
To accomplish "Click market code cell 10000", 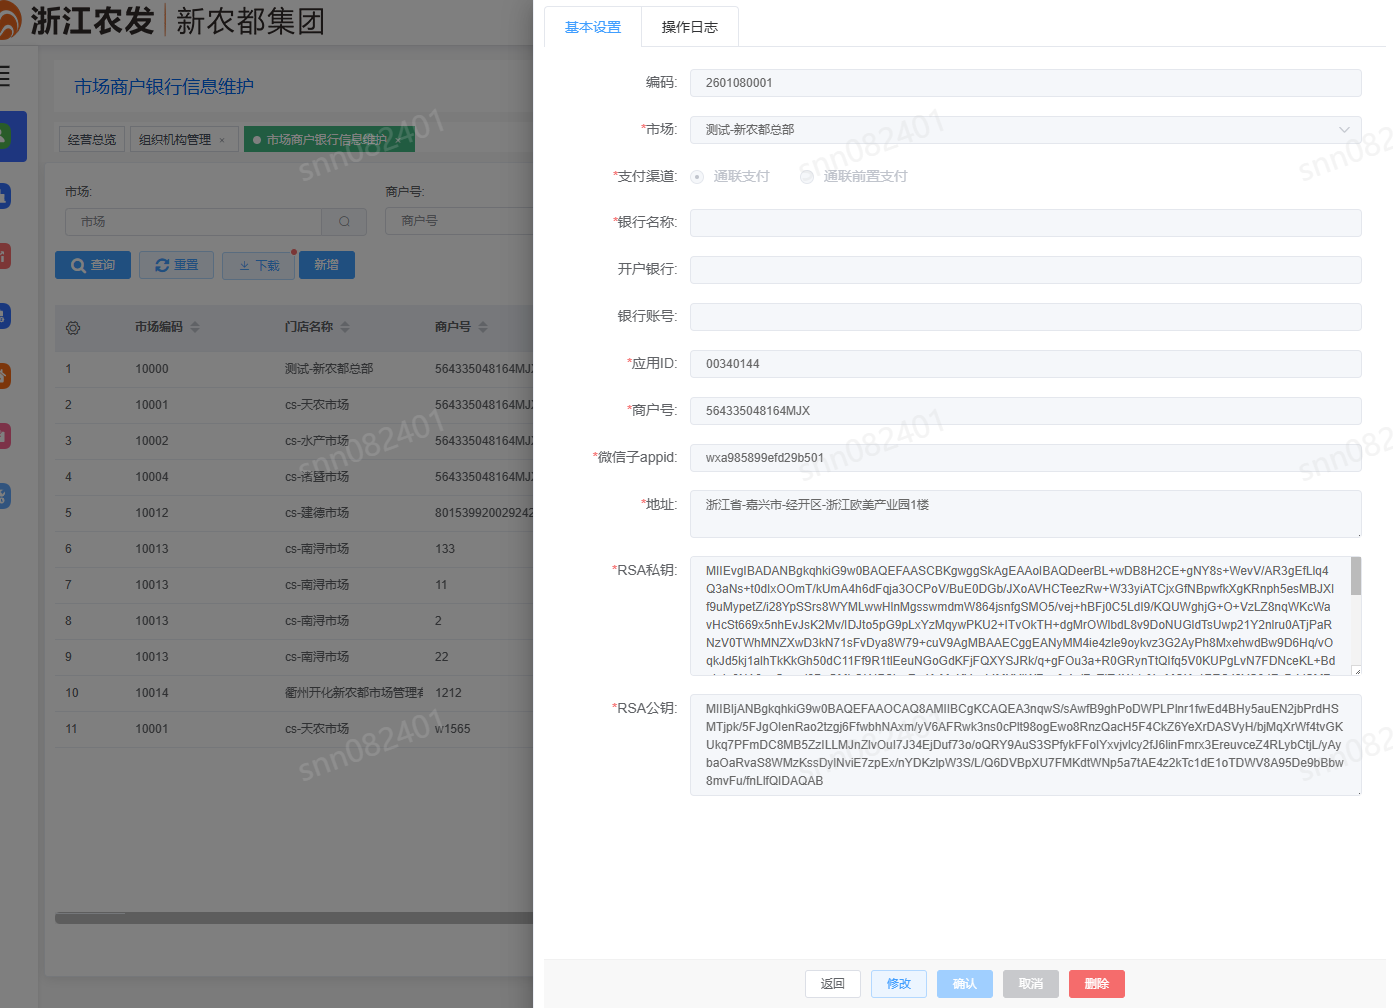I will 152,369.
